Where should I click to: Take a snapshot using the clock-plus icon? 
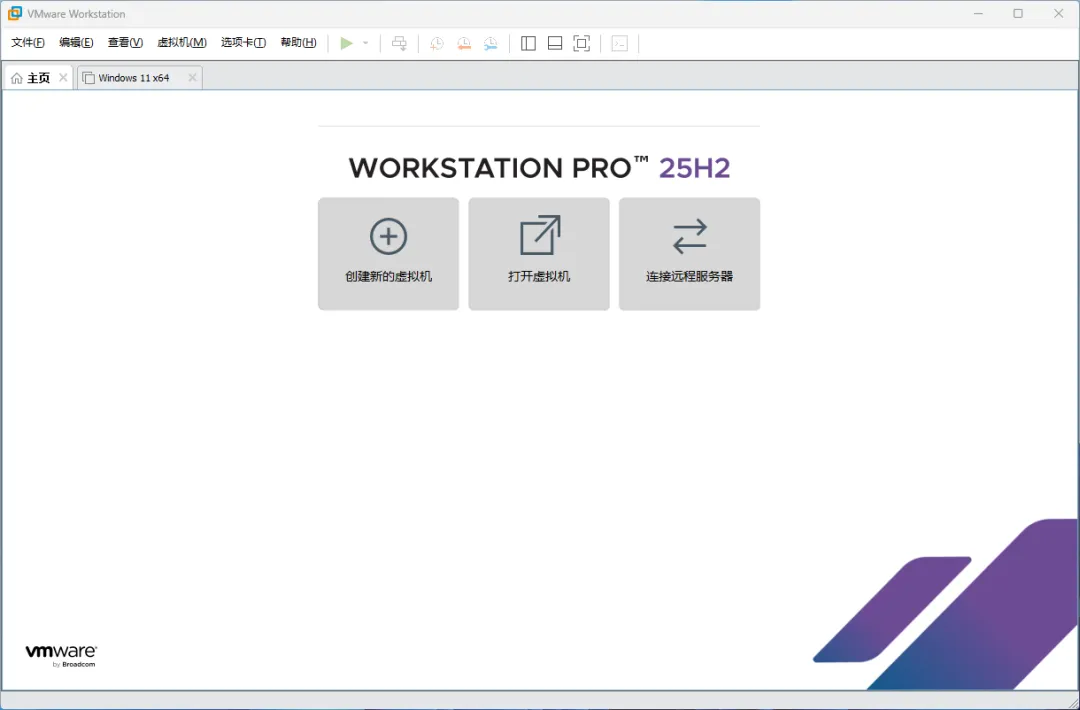(437, 43)
